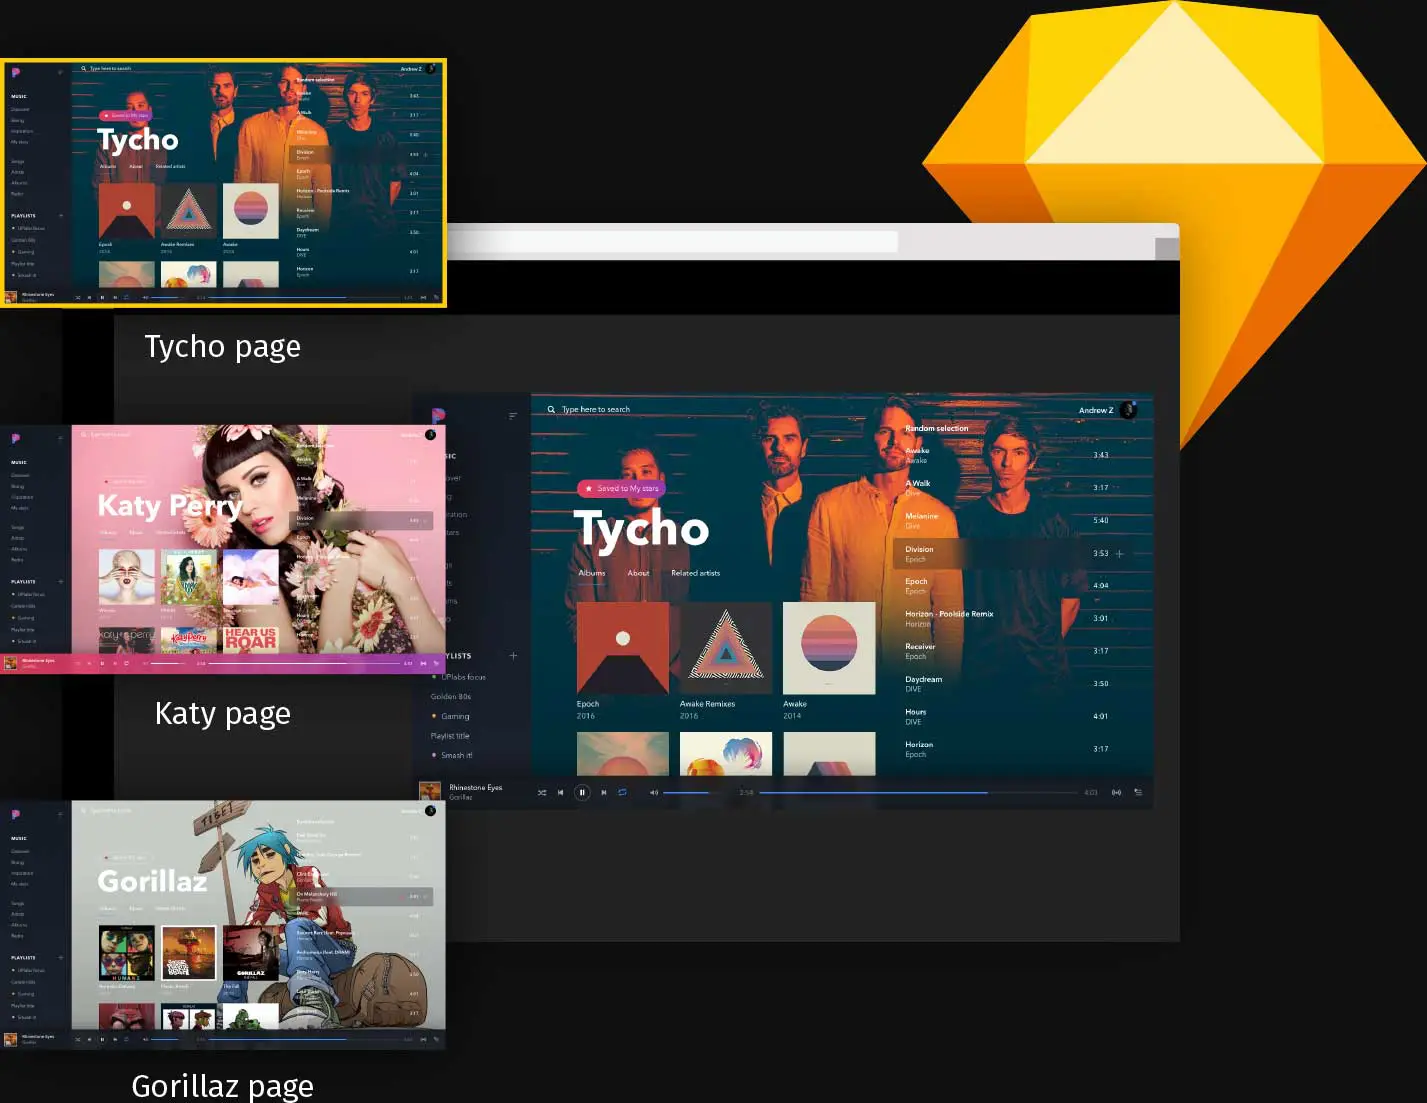Skip to next track in the large preview player

[603, 792]
